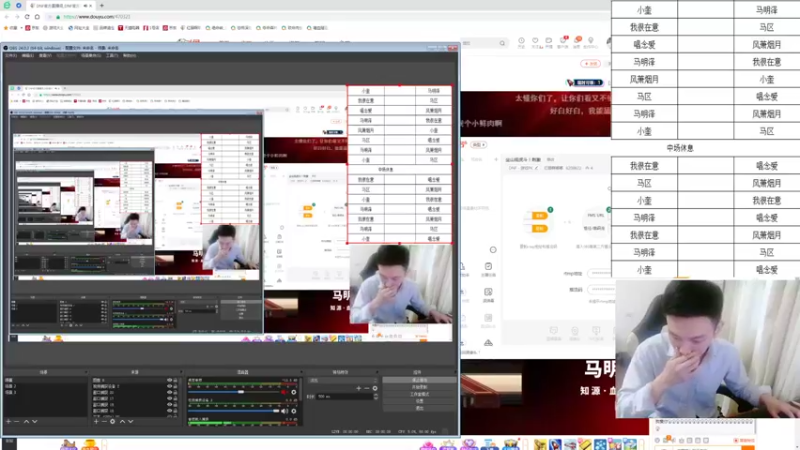Viewport: 800px width, 450px height.
Task: Select the webcam source in OBS preview
Action: click(x=401, y=284)
